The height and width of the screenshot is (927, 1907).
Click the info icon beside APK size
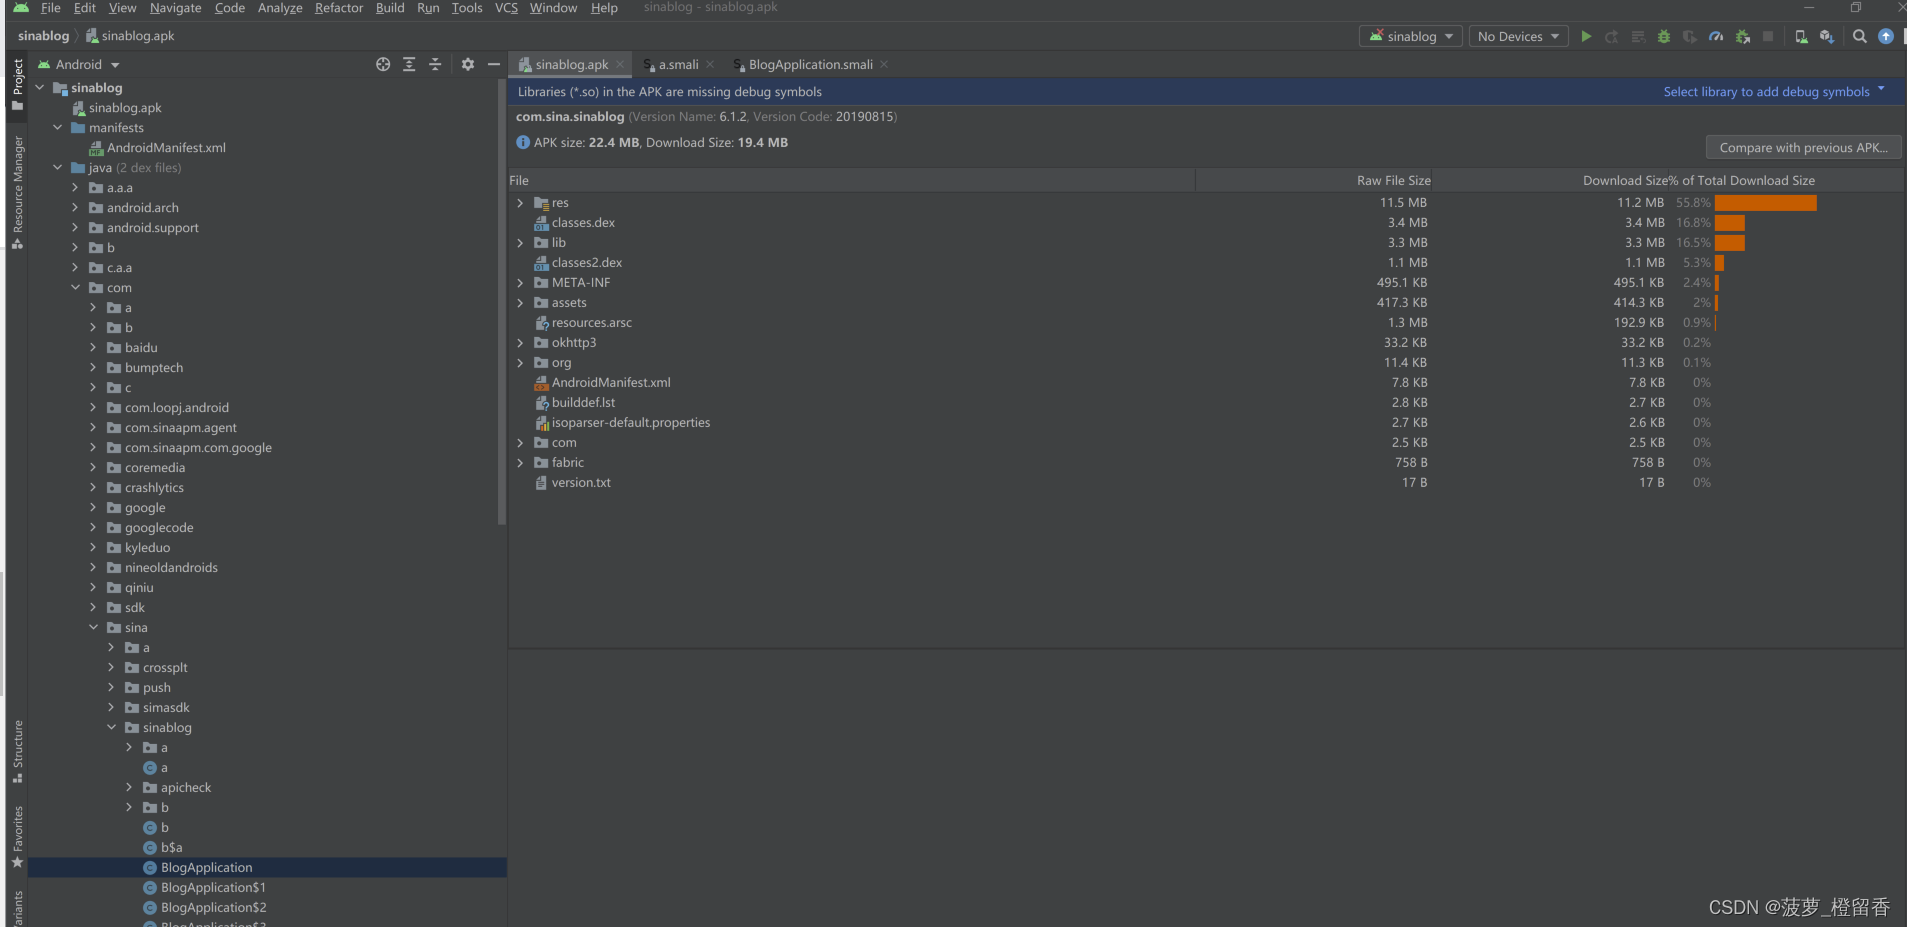coord(523,142)
